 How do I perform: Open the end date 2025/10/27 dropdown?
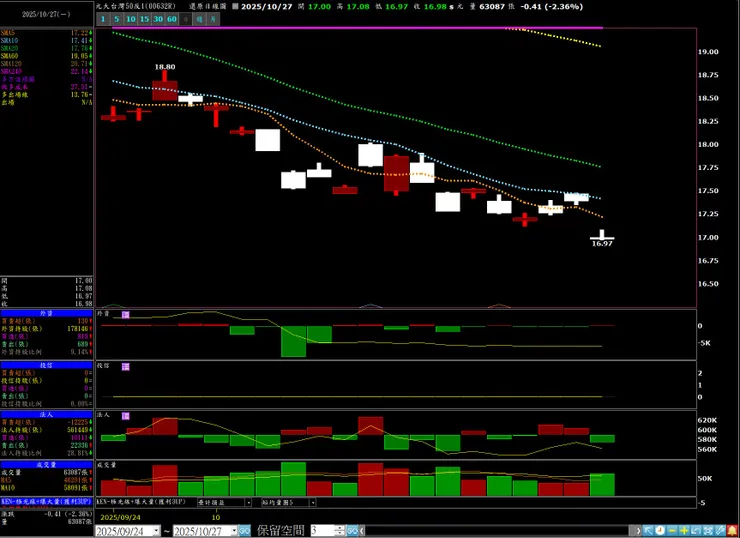click(234, 531)
